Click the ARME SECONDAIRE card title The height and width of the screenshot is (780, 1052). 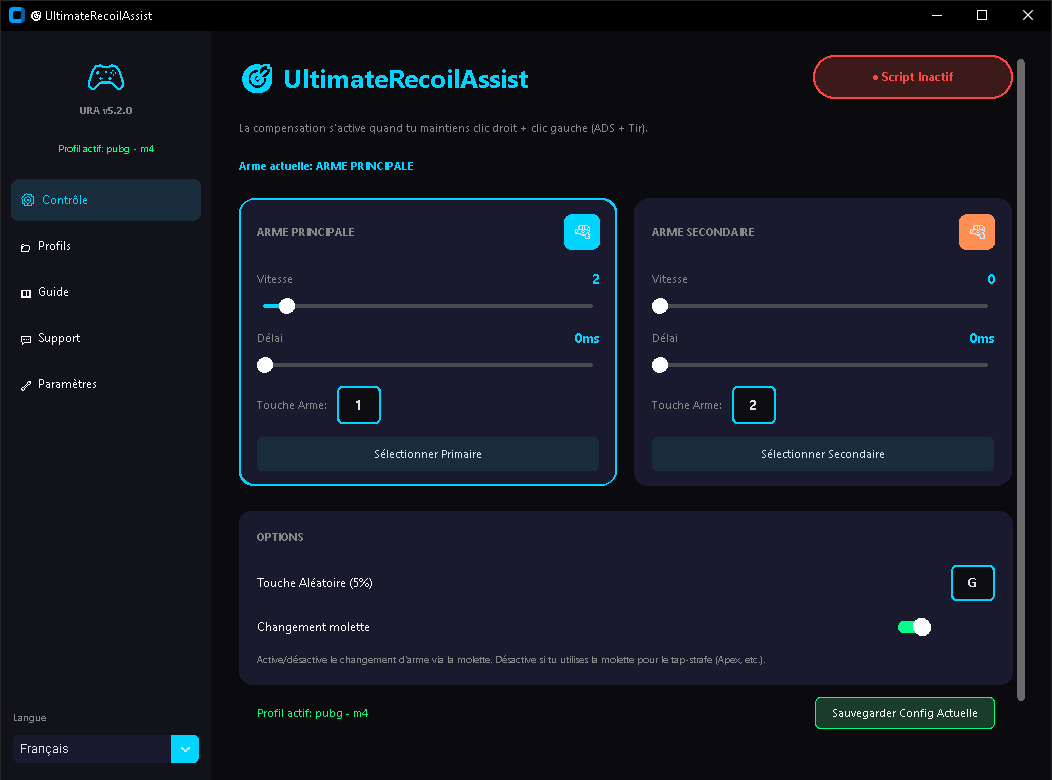pyautogui.click(x=702, y=232)
